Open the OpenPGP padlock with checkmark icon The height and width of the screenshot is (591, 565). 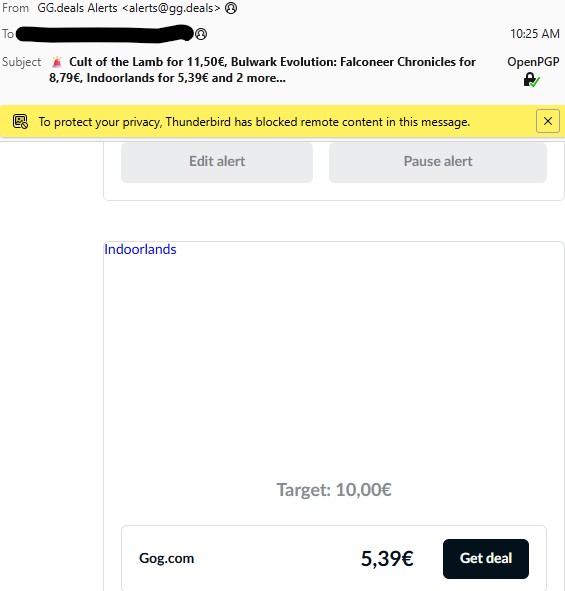pos(531,80)
